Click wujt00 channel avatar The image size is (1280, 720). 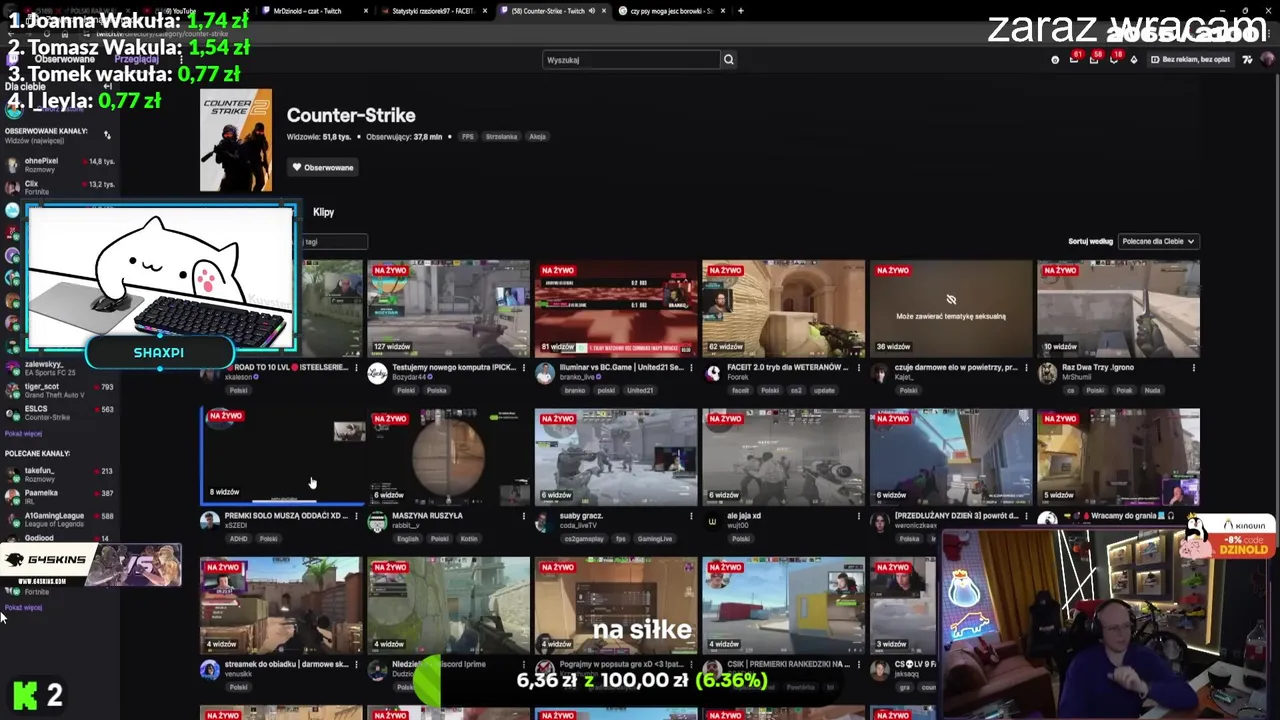[712, 521]
